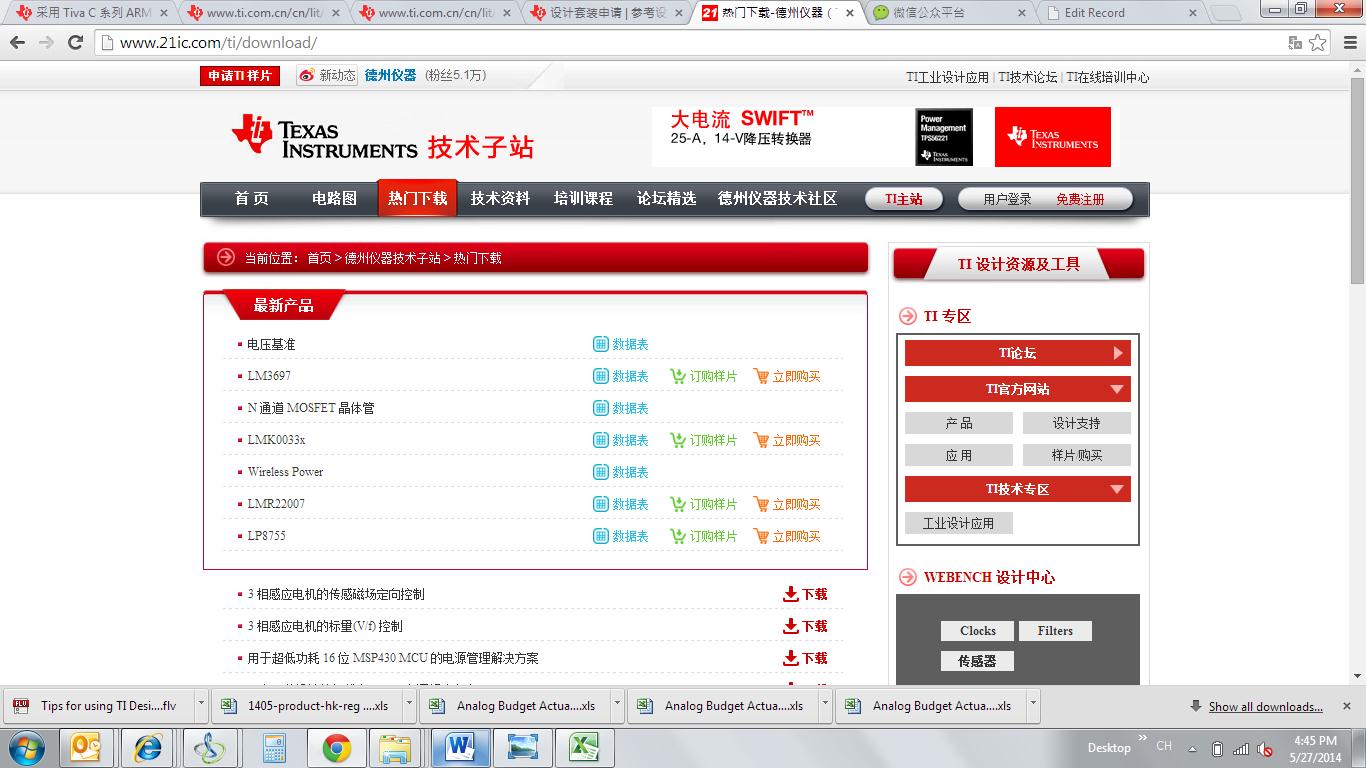Open 数据表 datasheet for LM3697
This screenshot has height=768, width=1366.
(x=621, y=376)
